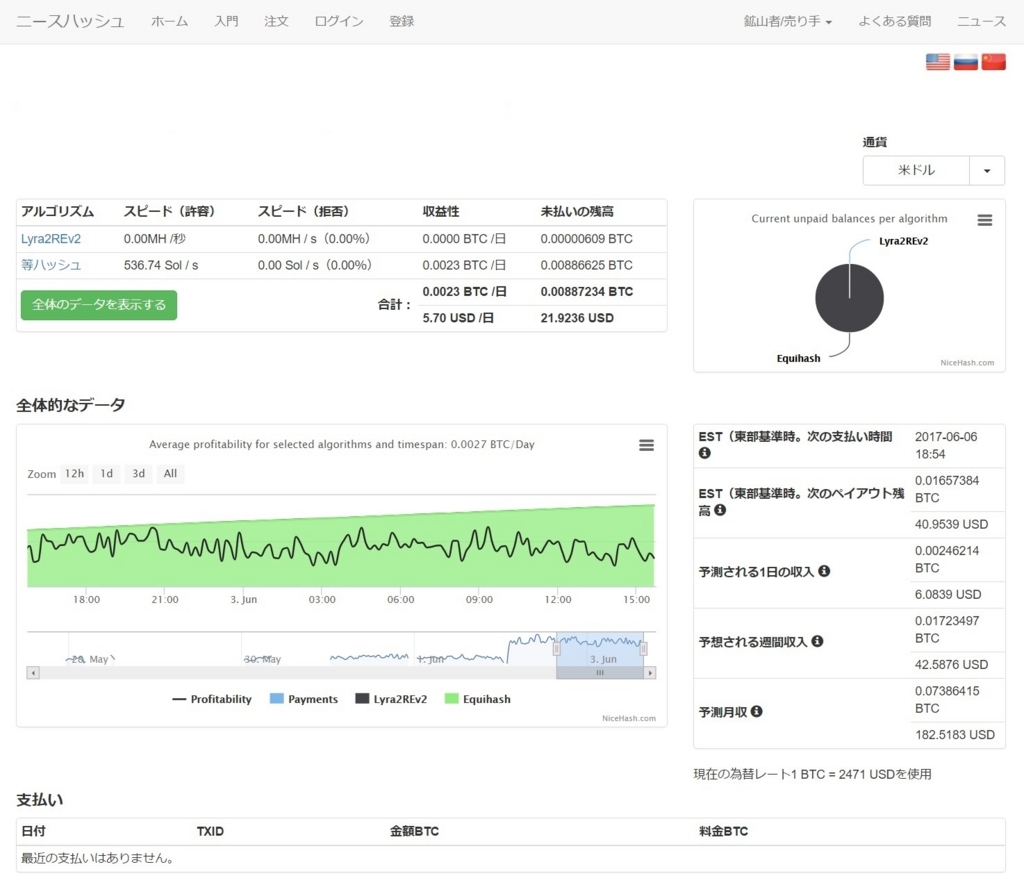Set chart zoom to 3d

[138, 474]
